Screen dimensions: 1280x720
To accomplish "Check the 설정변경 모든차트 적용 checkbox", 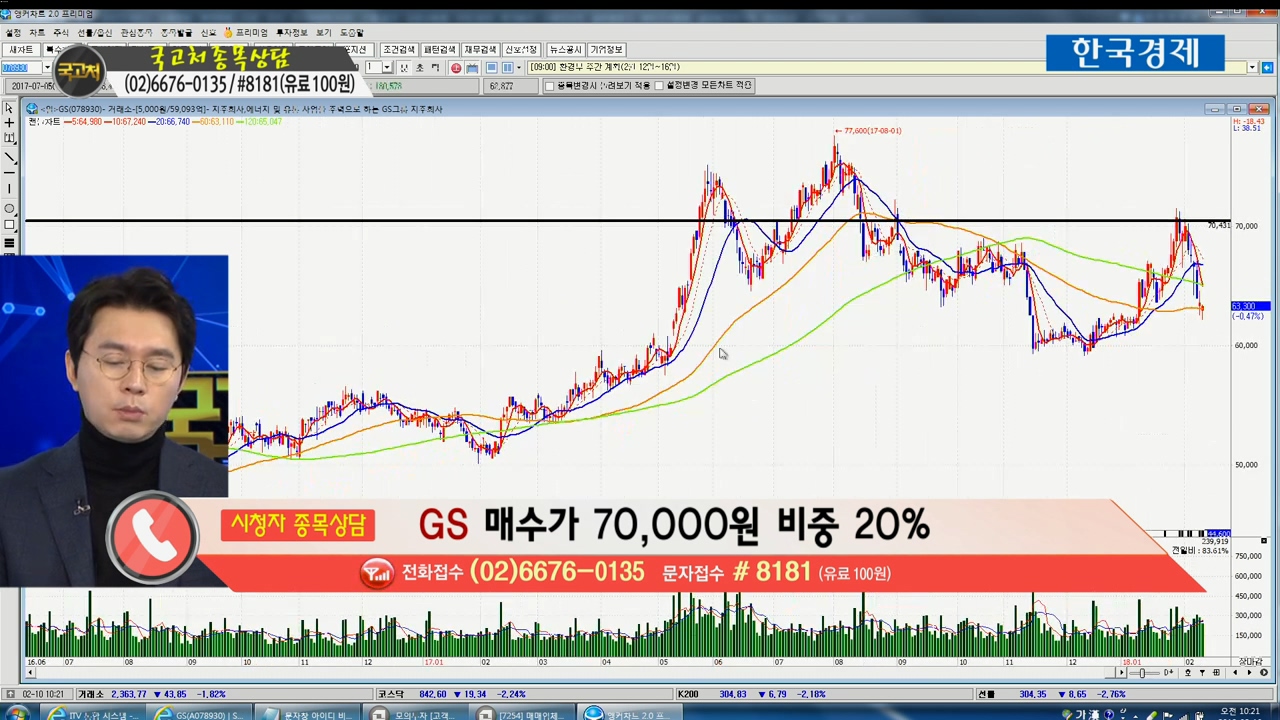I will pos(660,86).
